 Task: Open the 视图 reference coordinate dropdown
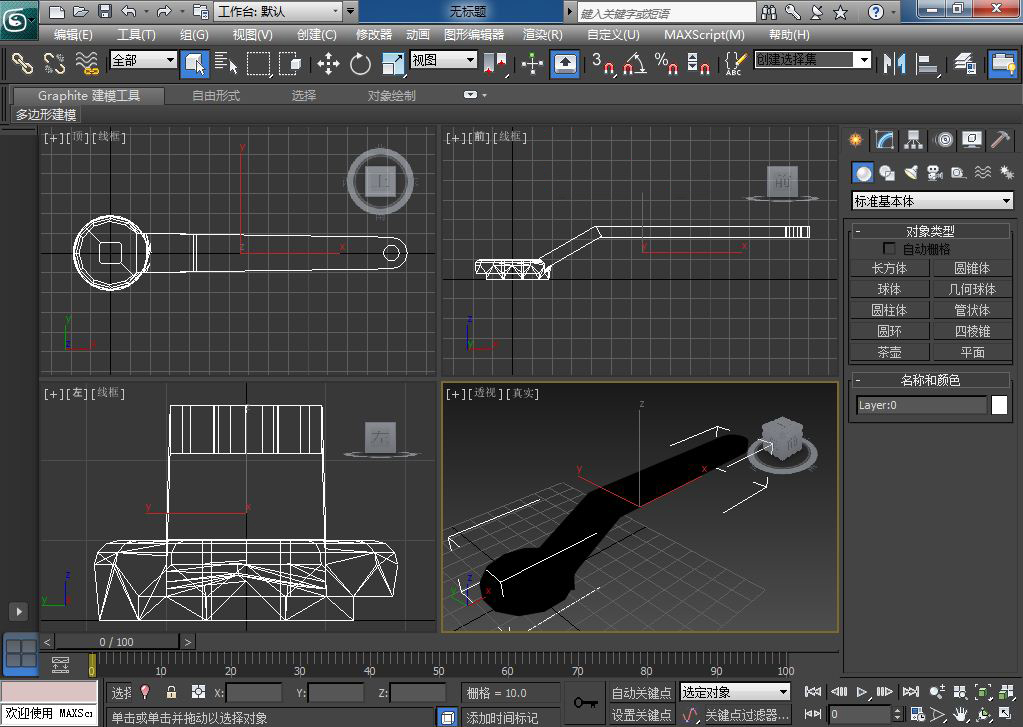[444, 60]
